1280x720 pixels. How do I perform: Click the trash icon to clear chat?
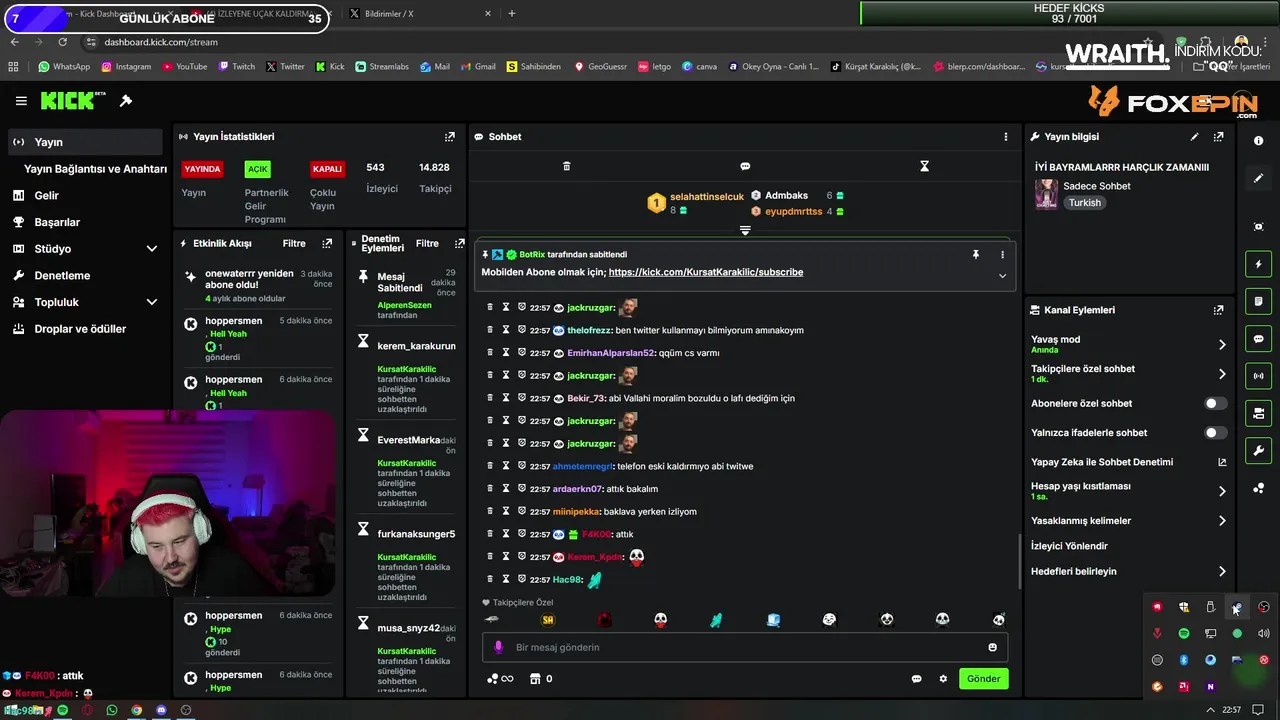point(566,166)
